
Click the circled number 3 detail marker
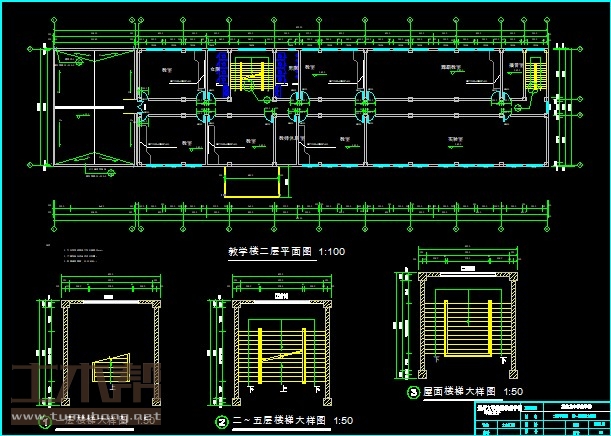[413, 393]
